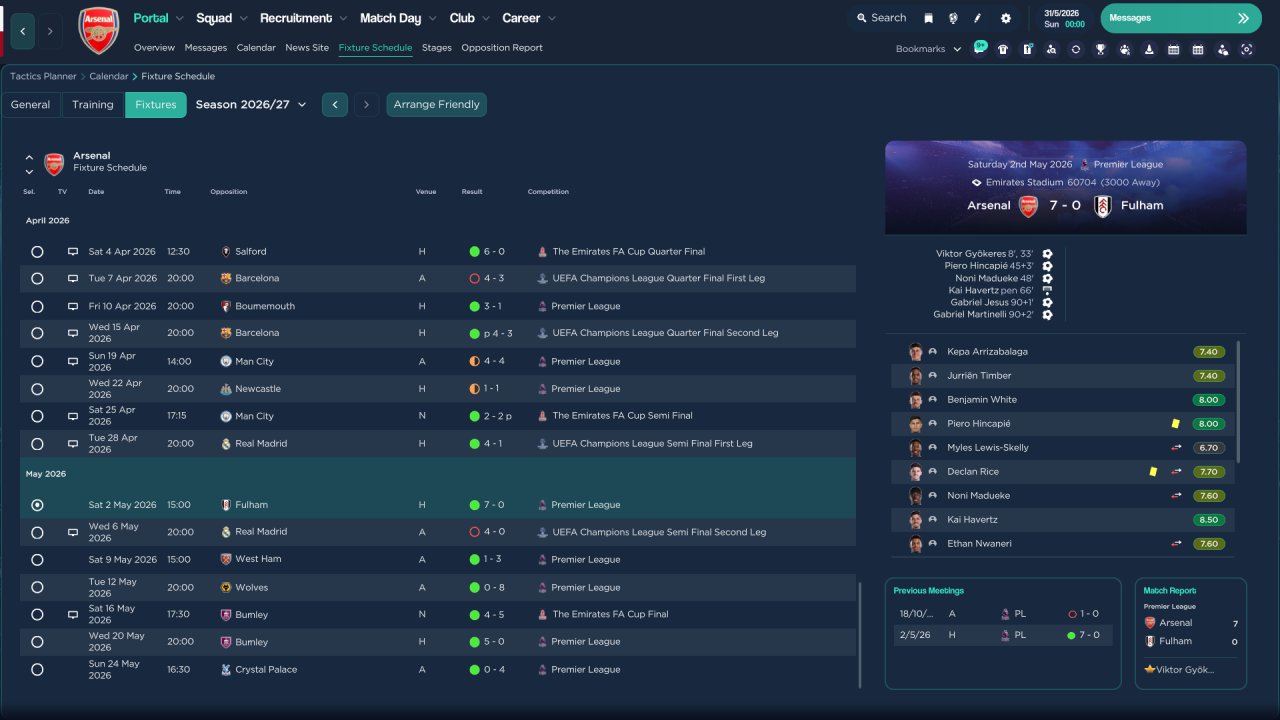The image size is (1280, 720).
Task: Click the Messages continue button
Action: pos(1181,18)
